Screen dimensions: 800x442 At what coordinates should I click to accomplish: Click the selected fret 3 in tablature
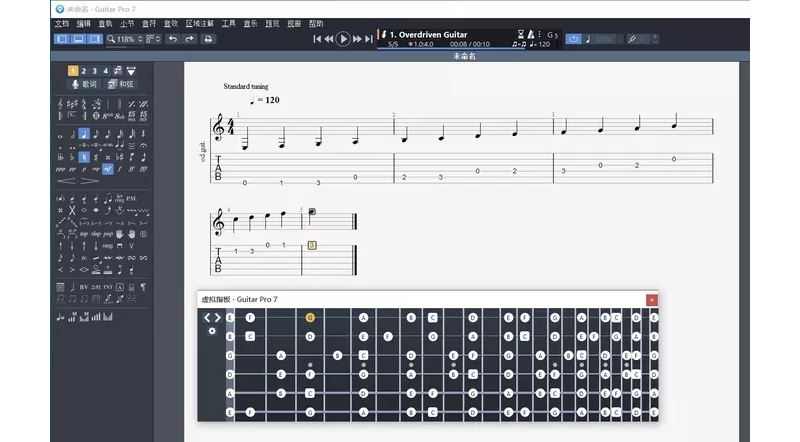312,245
